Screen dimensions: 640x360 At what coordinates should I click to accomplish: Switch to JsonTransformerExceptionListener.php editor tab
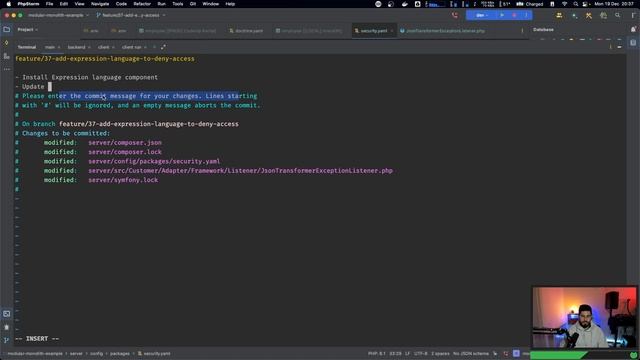click(442, 31)
